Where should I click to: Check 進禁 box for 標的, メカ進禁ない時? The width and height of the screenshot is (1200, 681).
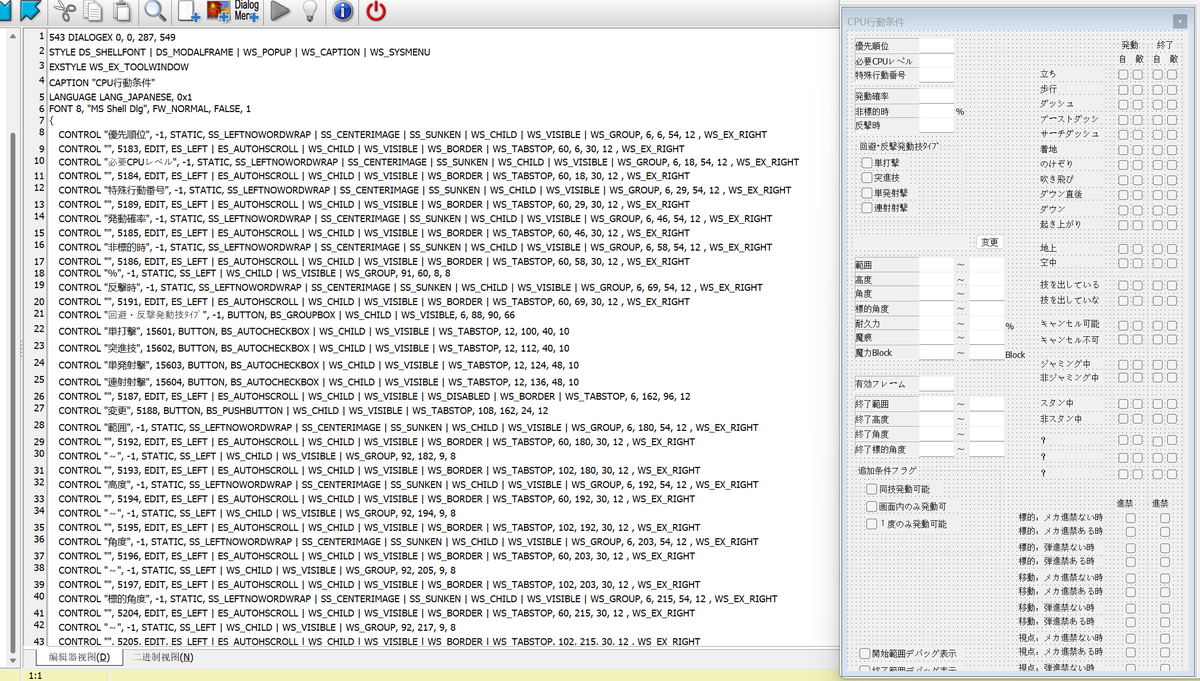tap(1130, 518)
